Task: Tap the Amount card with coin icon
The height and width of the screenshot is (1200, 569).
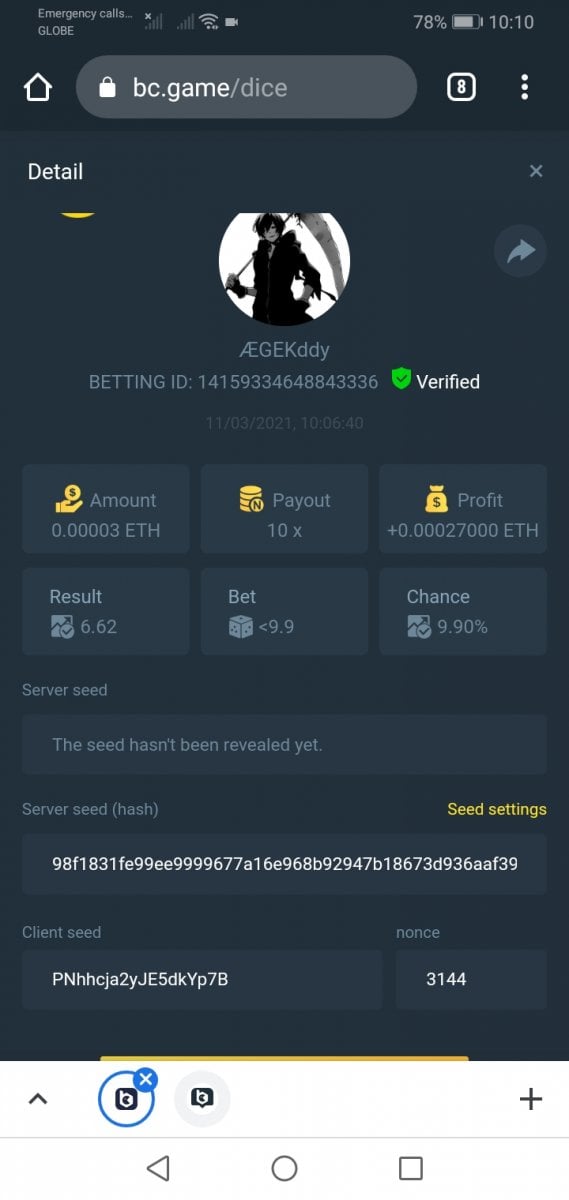Action: pos(105,508)
